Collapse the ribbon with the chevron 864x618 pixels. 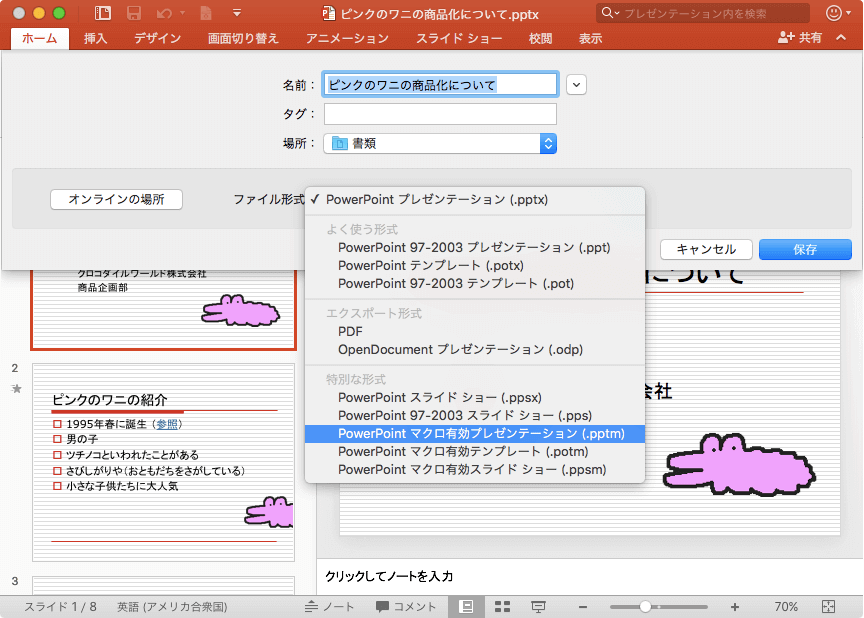point(841,37)
